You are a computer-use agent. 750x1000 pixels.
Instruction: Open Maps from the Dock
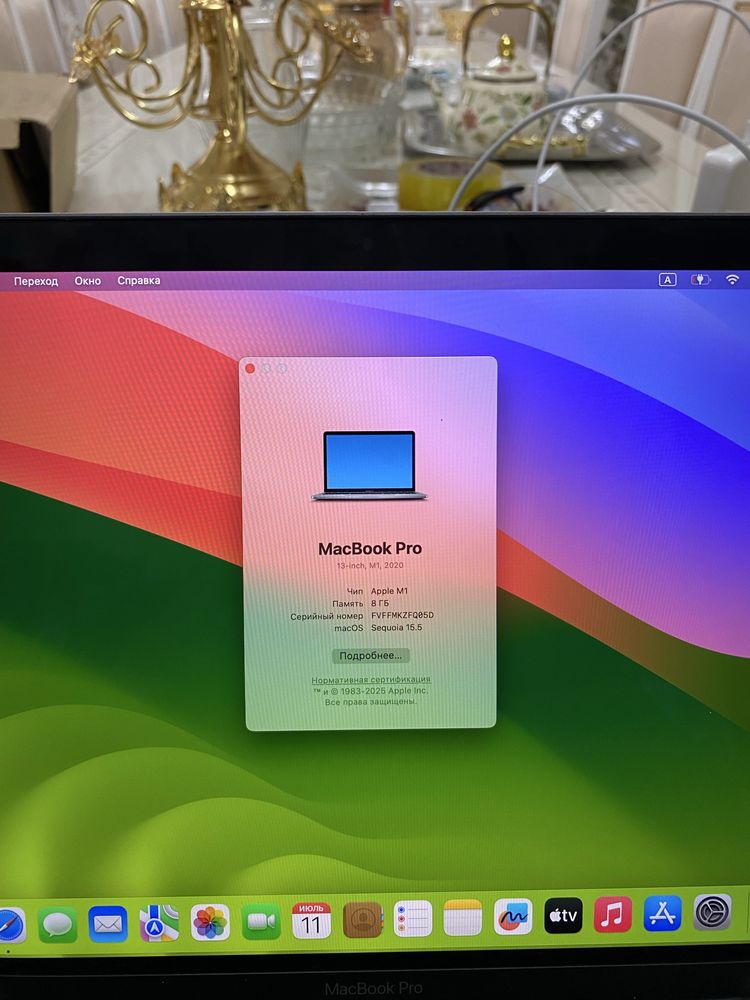159,923
